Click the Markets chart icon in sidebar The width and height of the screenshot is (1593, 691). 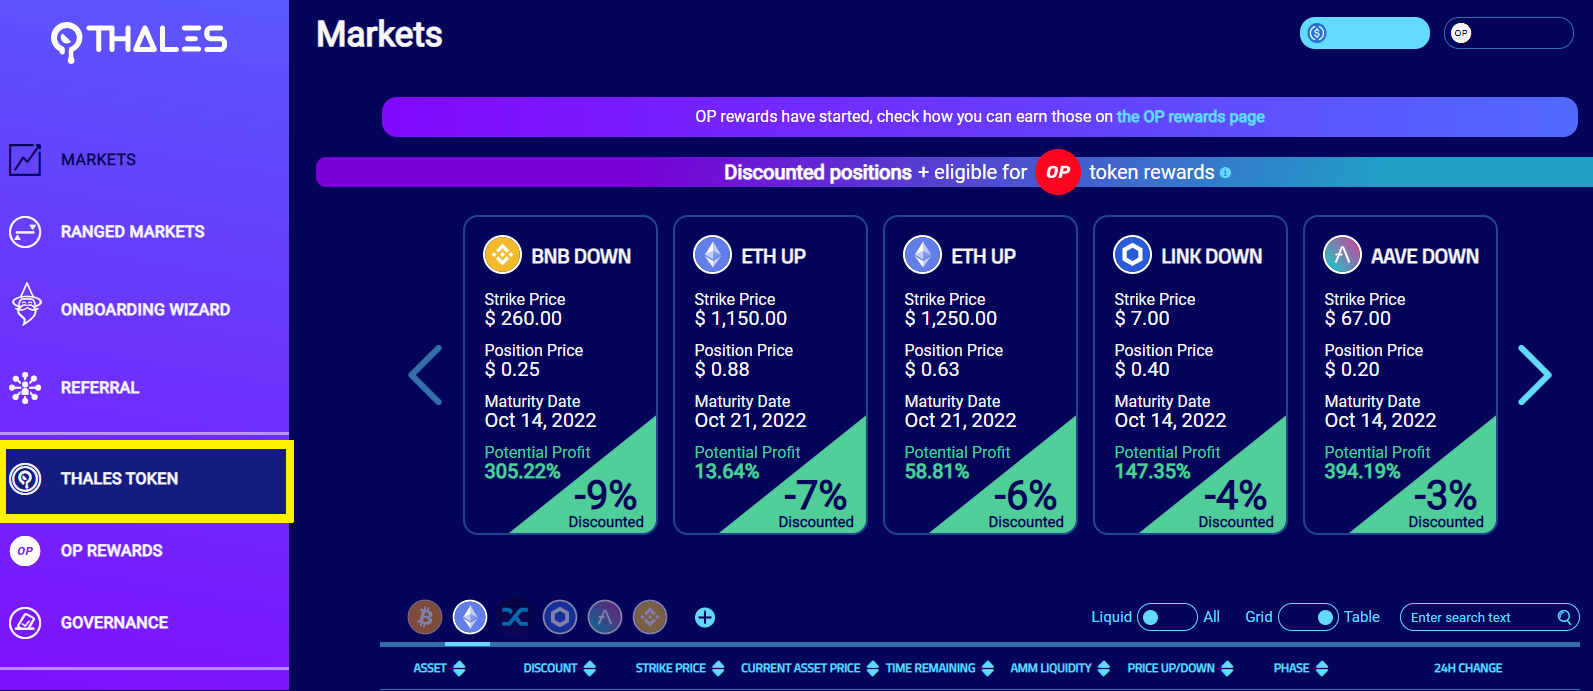pos(25,159)
